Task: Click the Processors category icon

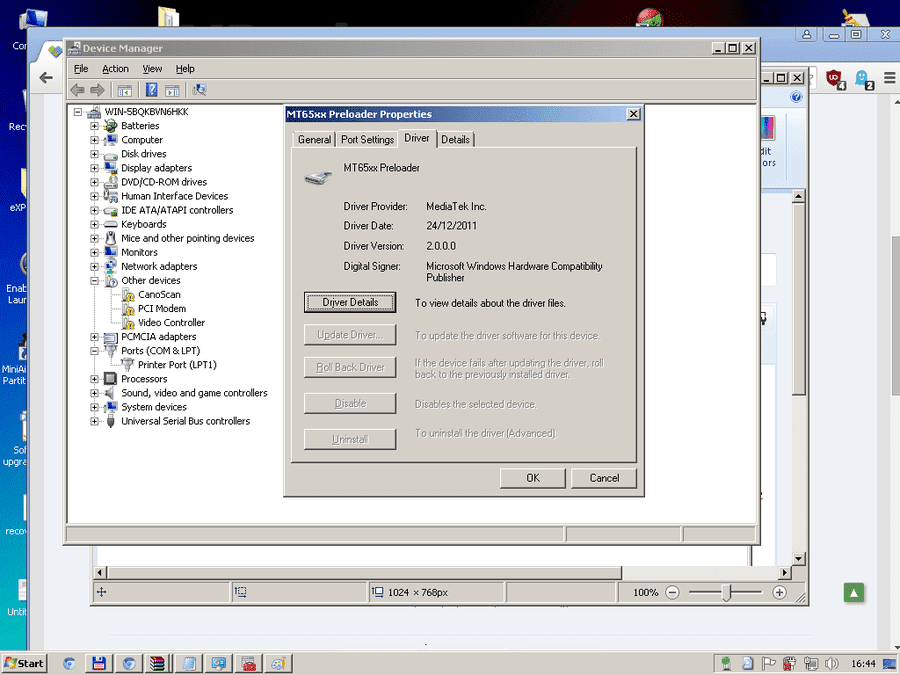Action: pos(111,379)
